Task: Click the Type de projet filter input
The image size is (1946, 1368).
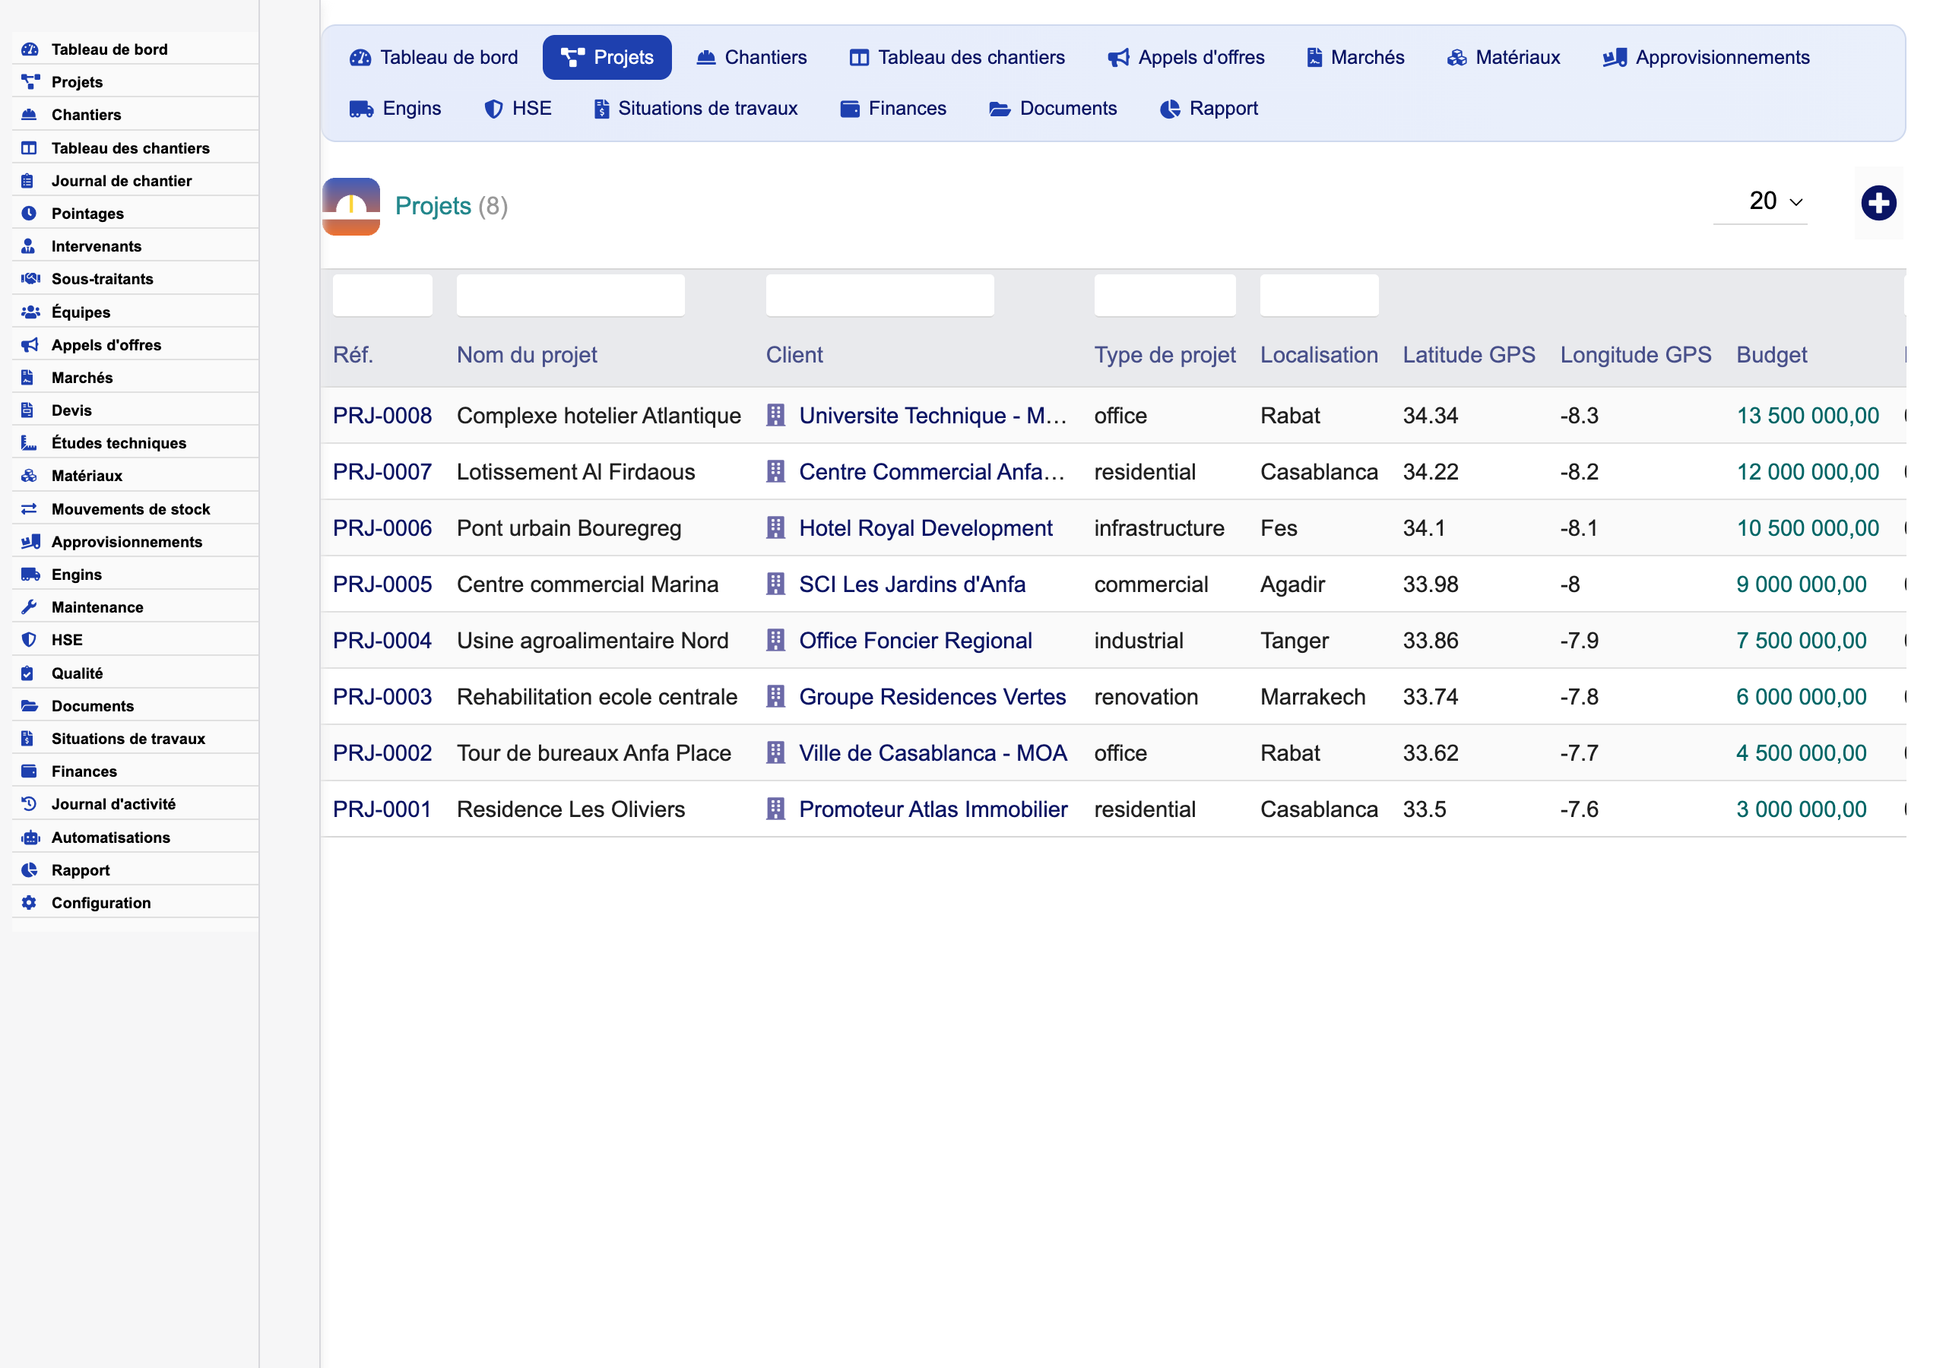Action: 1165,295
